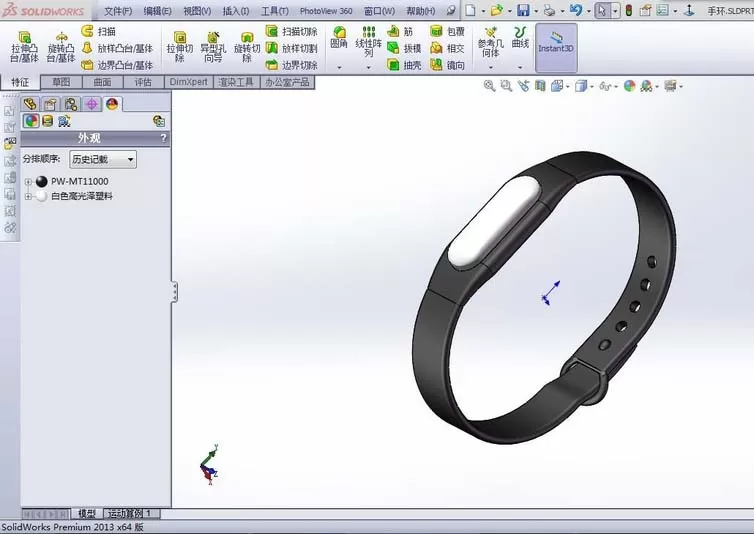Select the Intersect (相交) tool

point(447,48)
